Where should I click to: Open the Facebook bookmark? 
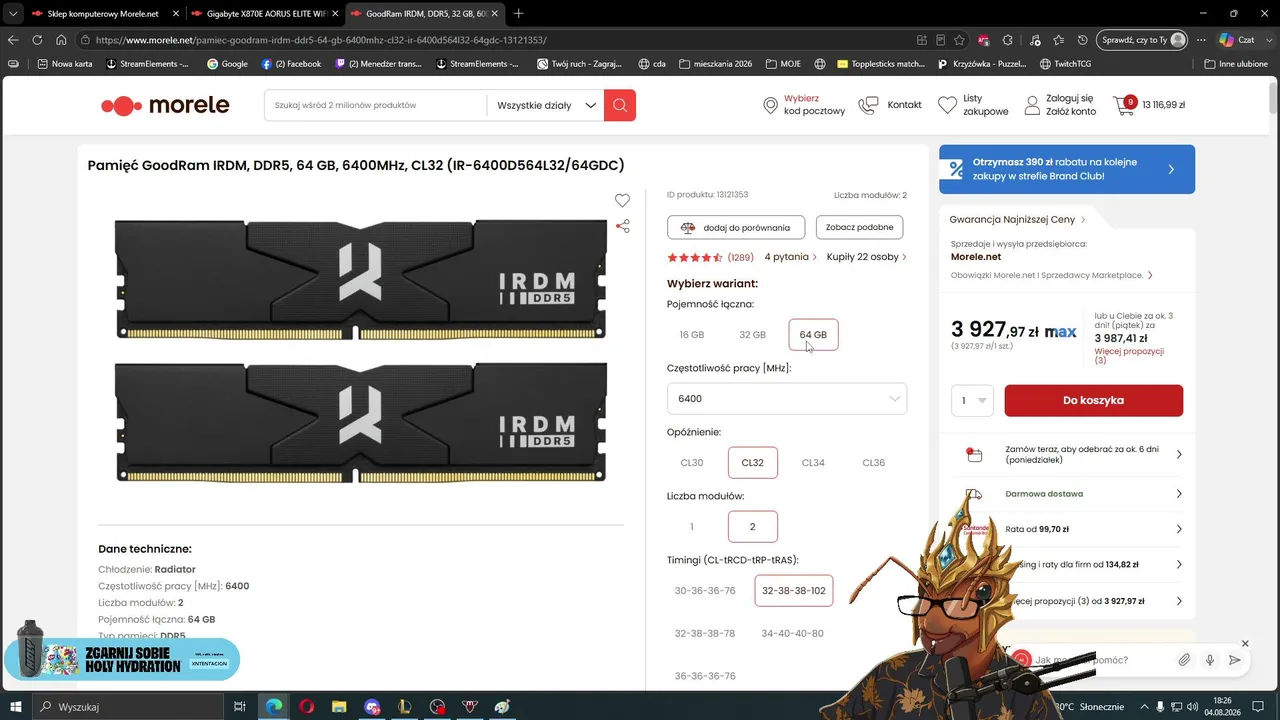tap(291, 64)
